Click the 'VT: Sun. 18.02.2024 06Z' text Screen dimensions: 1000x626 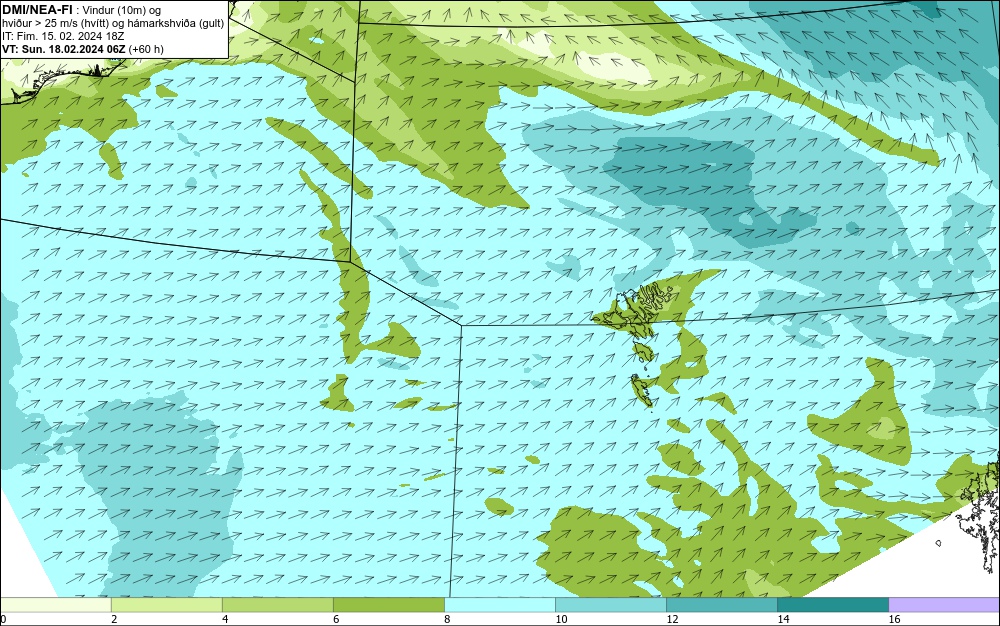[x=64, y=49]
